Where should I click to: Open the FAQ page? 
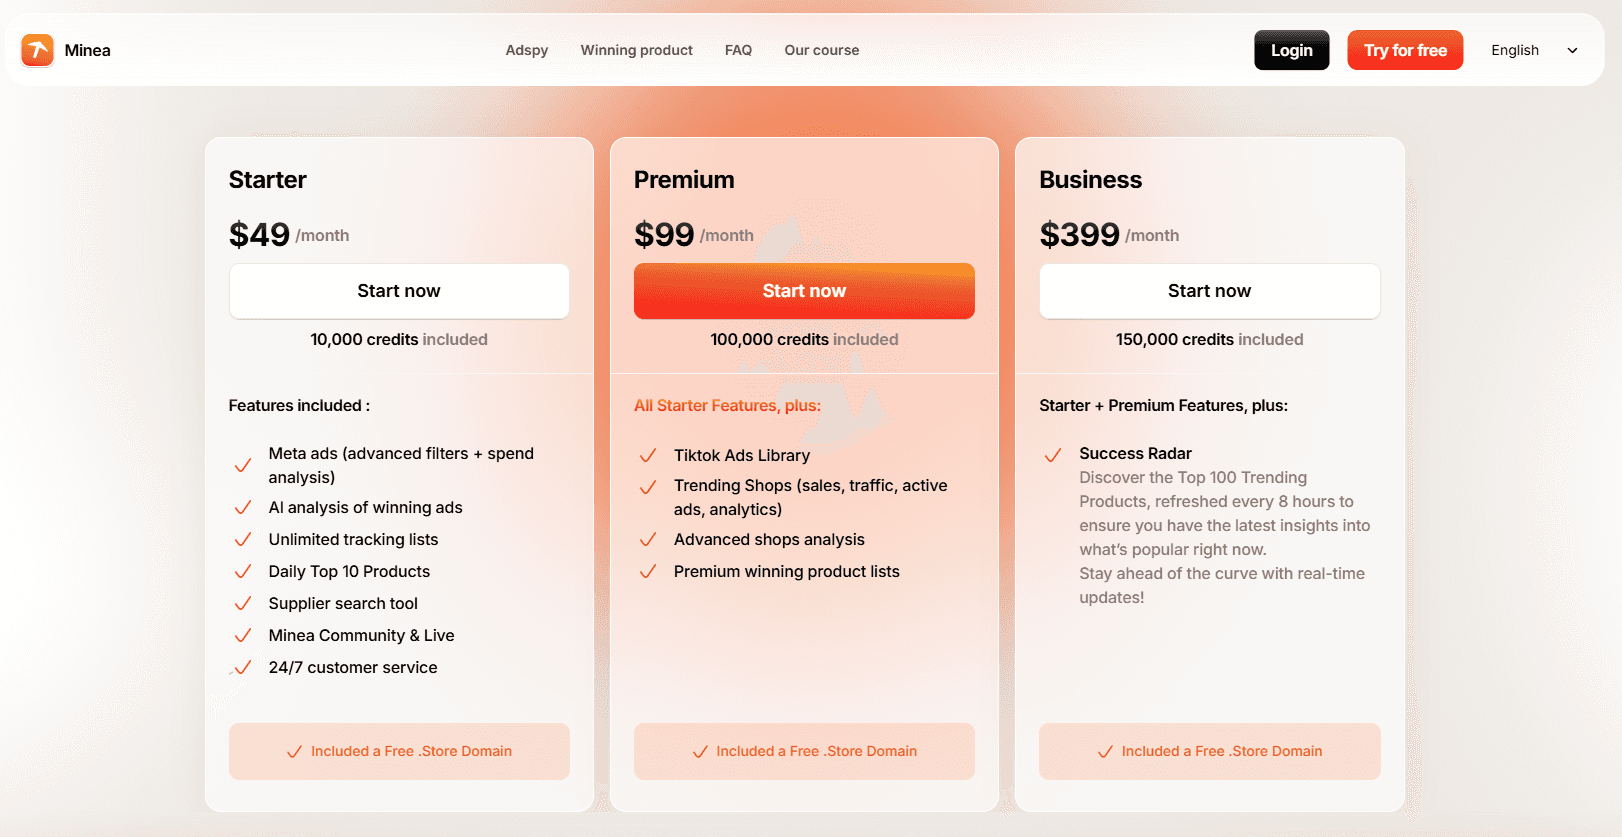pos(738,50)
